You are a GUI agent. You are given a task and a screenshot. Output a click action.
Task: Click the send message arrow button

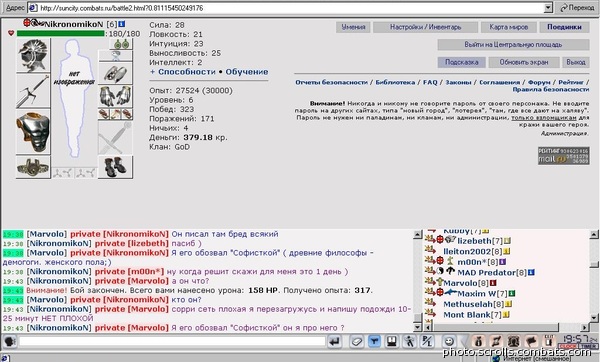click(x=334, y=341)
